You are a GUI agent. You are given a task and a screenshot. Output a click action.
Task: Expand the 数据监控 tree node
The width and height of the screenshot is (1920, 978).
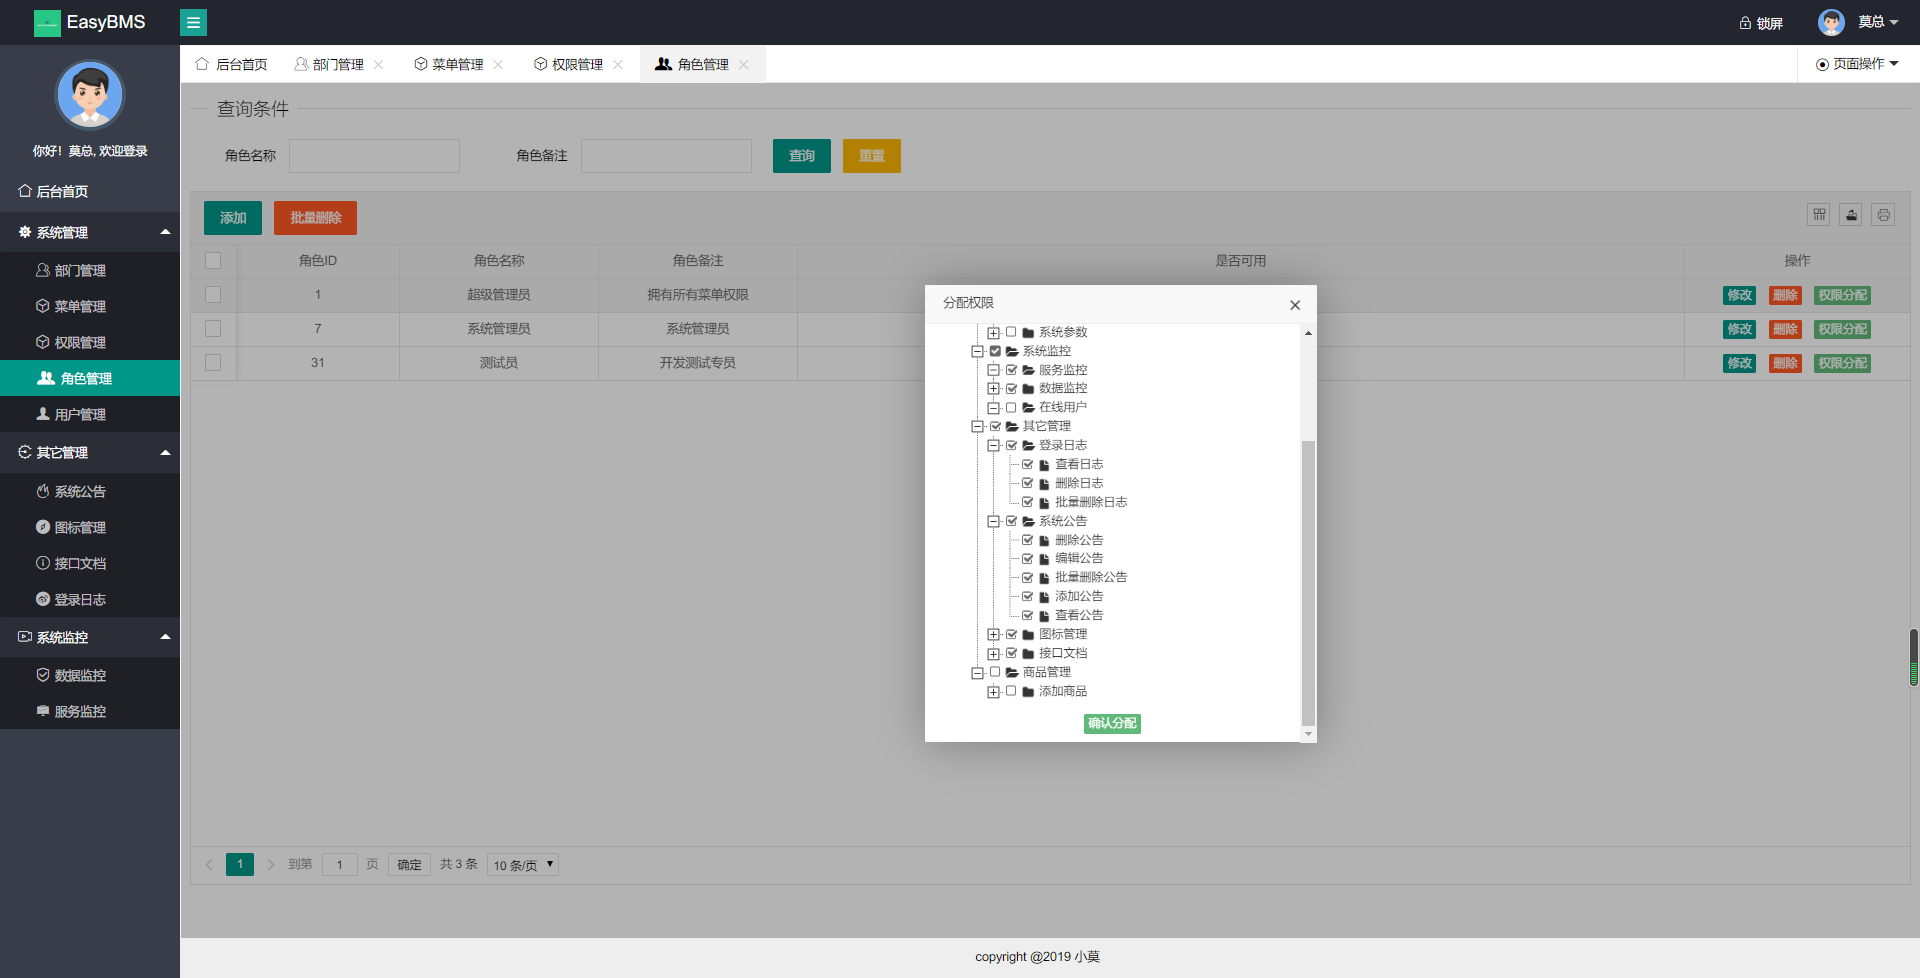point(993,389)
